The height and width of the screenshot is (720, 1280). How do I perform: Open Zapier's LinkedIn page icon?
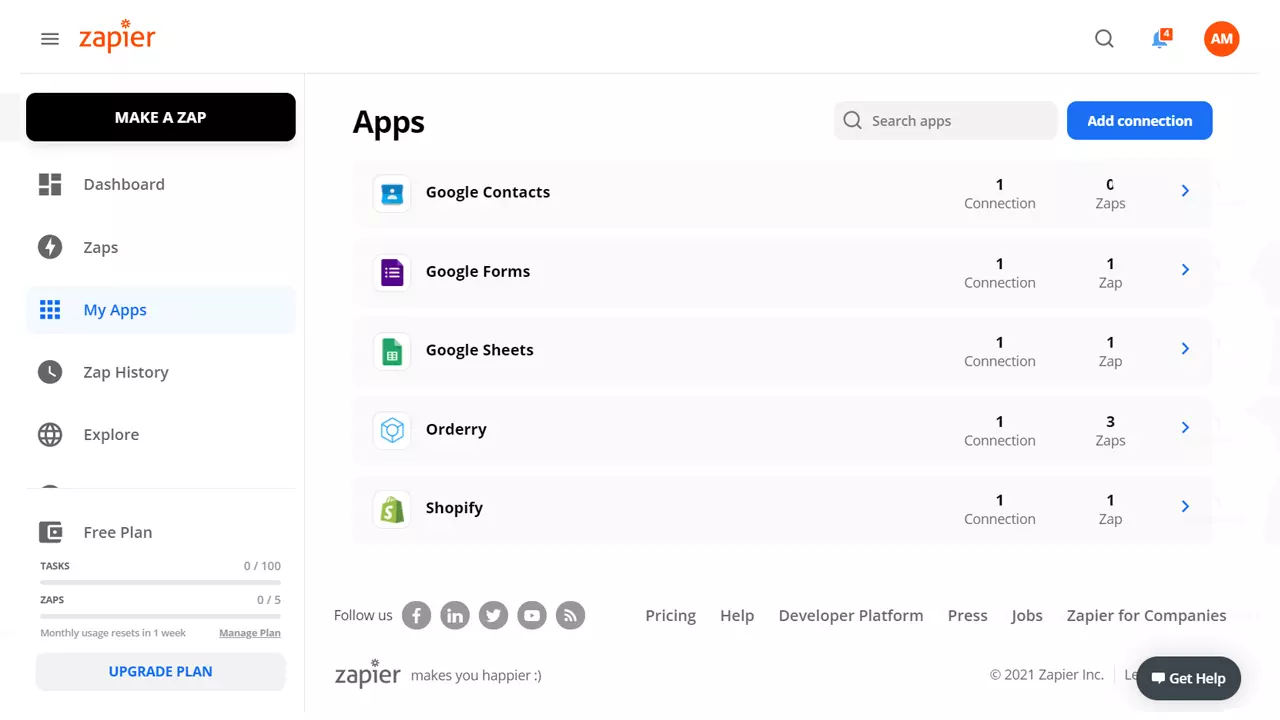[455, 615]
